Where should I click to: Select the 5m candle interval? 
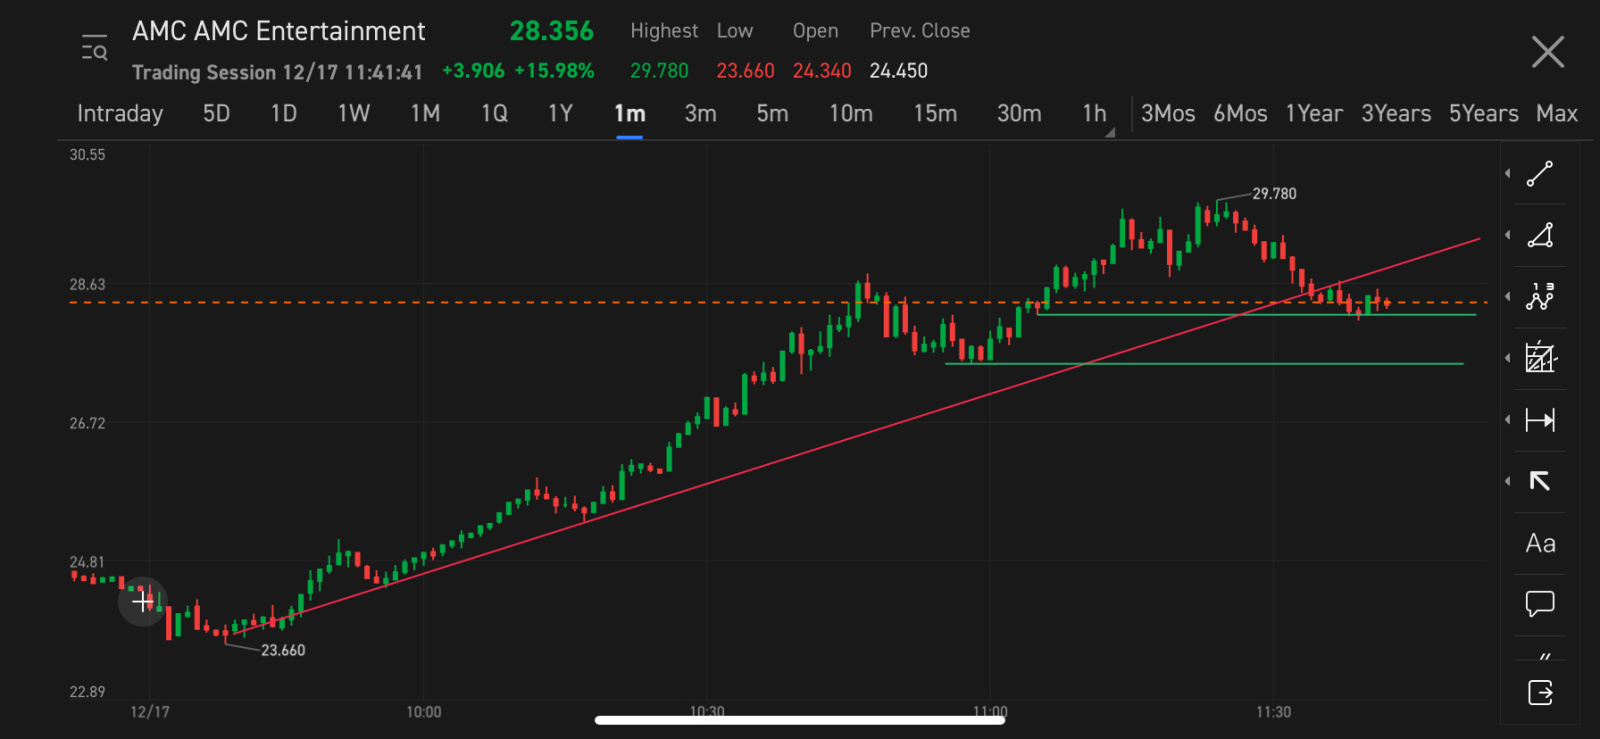(772, 113)
